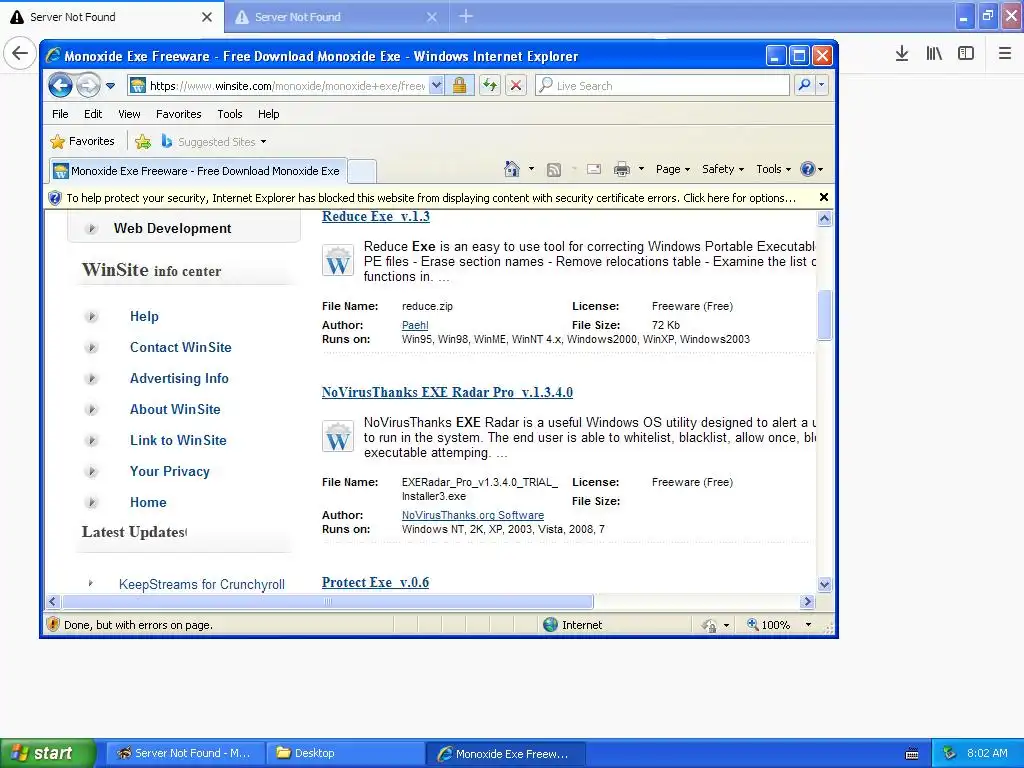Click the Print icon in command bar

pos(622,169)
